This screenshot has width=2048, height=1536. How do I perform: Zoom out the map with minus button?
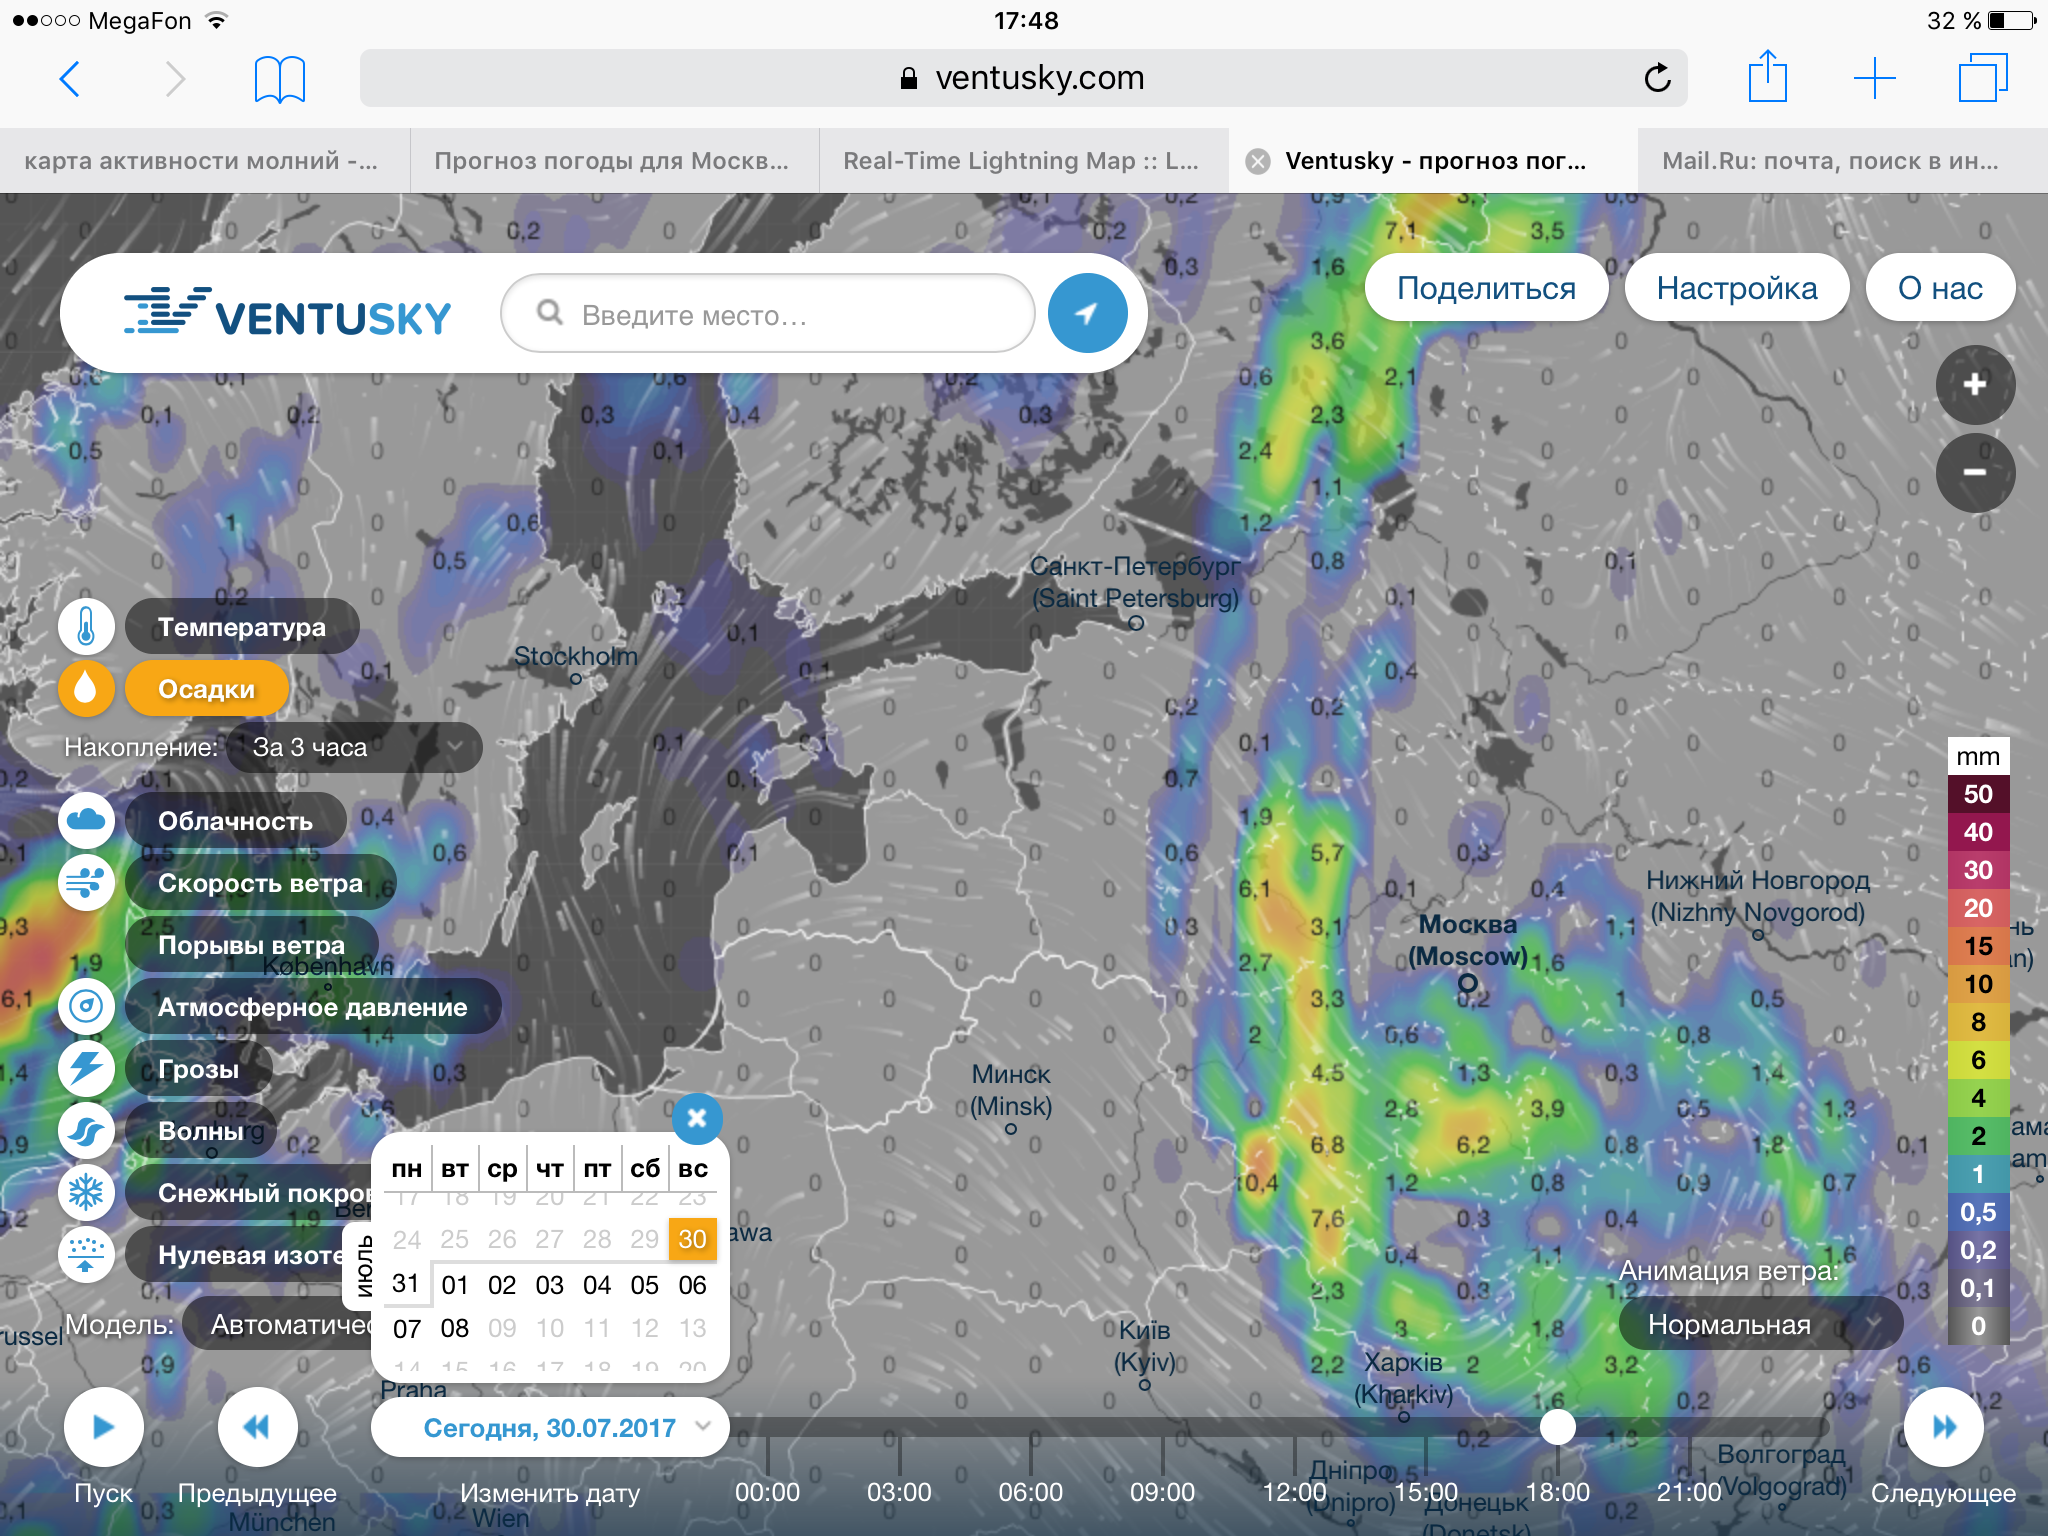[1975, 473]
